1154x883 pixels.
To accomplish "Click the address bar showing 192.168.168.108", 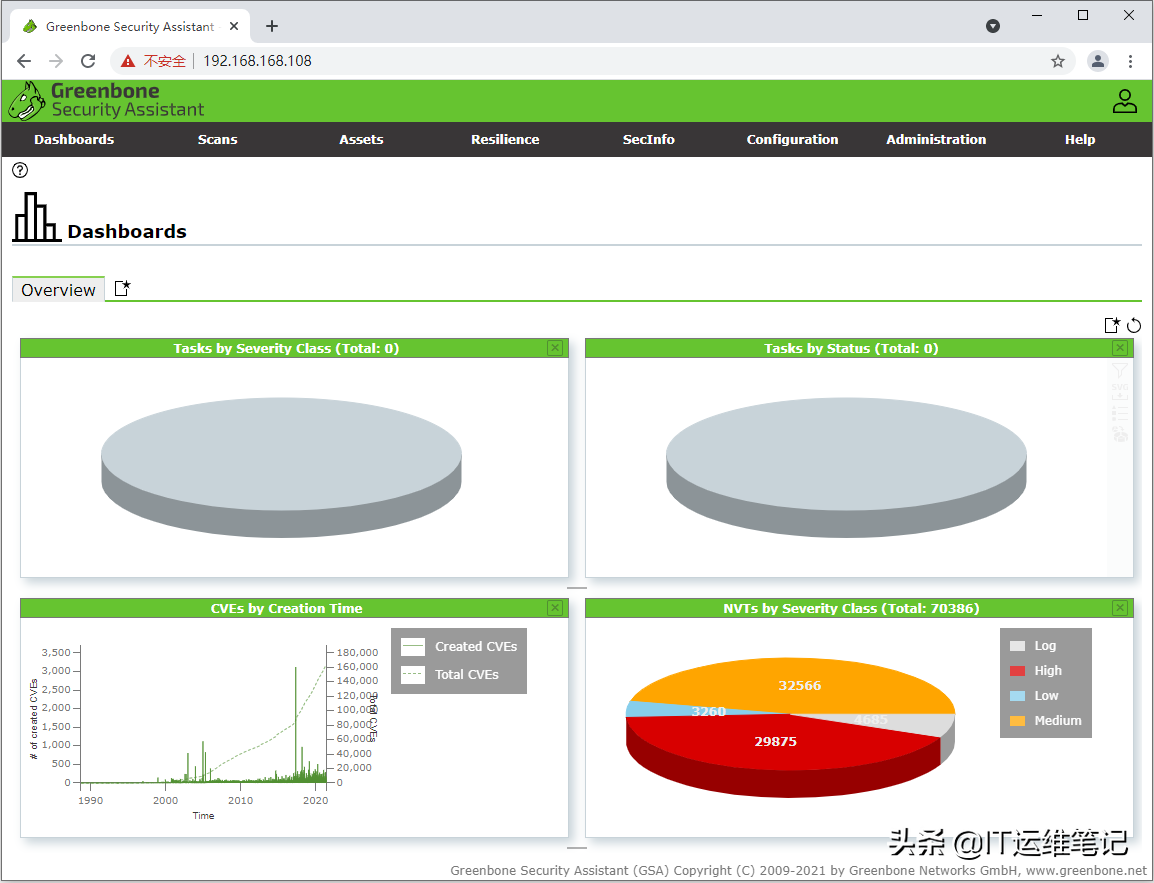I will point(257,60).
